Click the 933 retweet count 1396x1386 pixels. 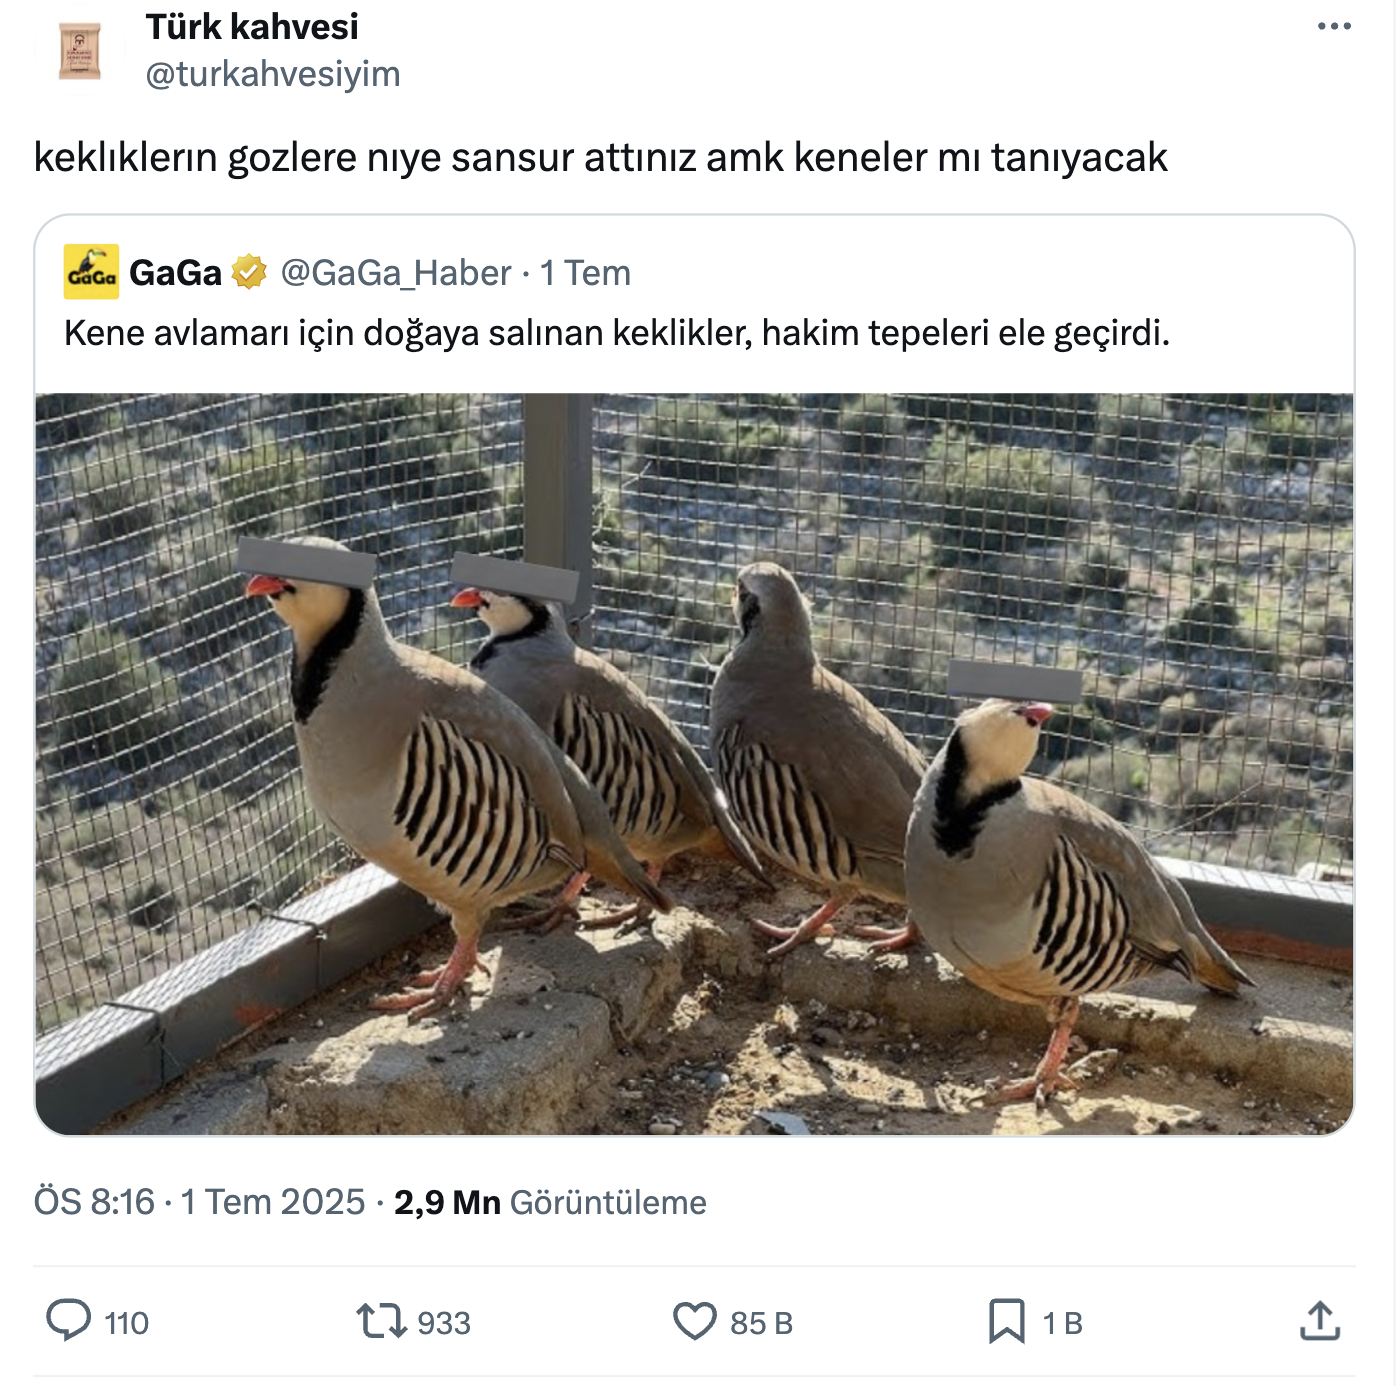444,1323
